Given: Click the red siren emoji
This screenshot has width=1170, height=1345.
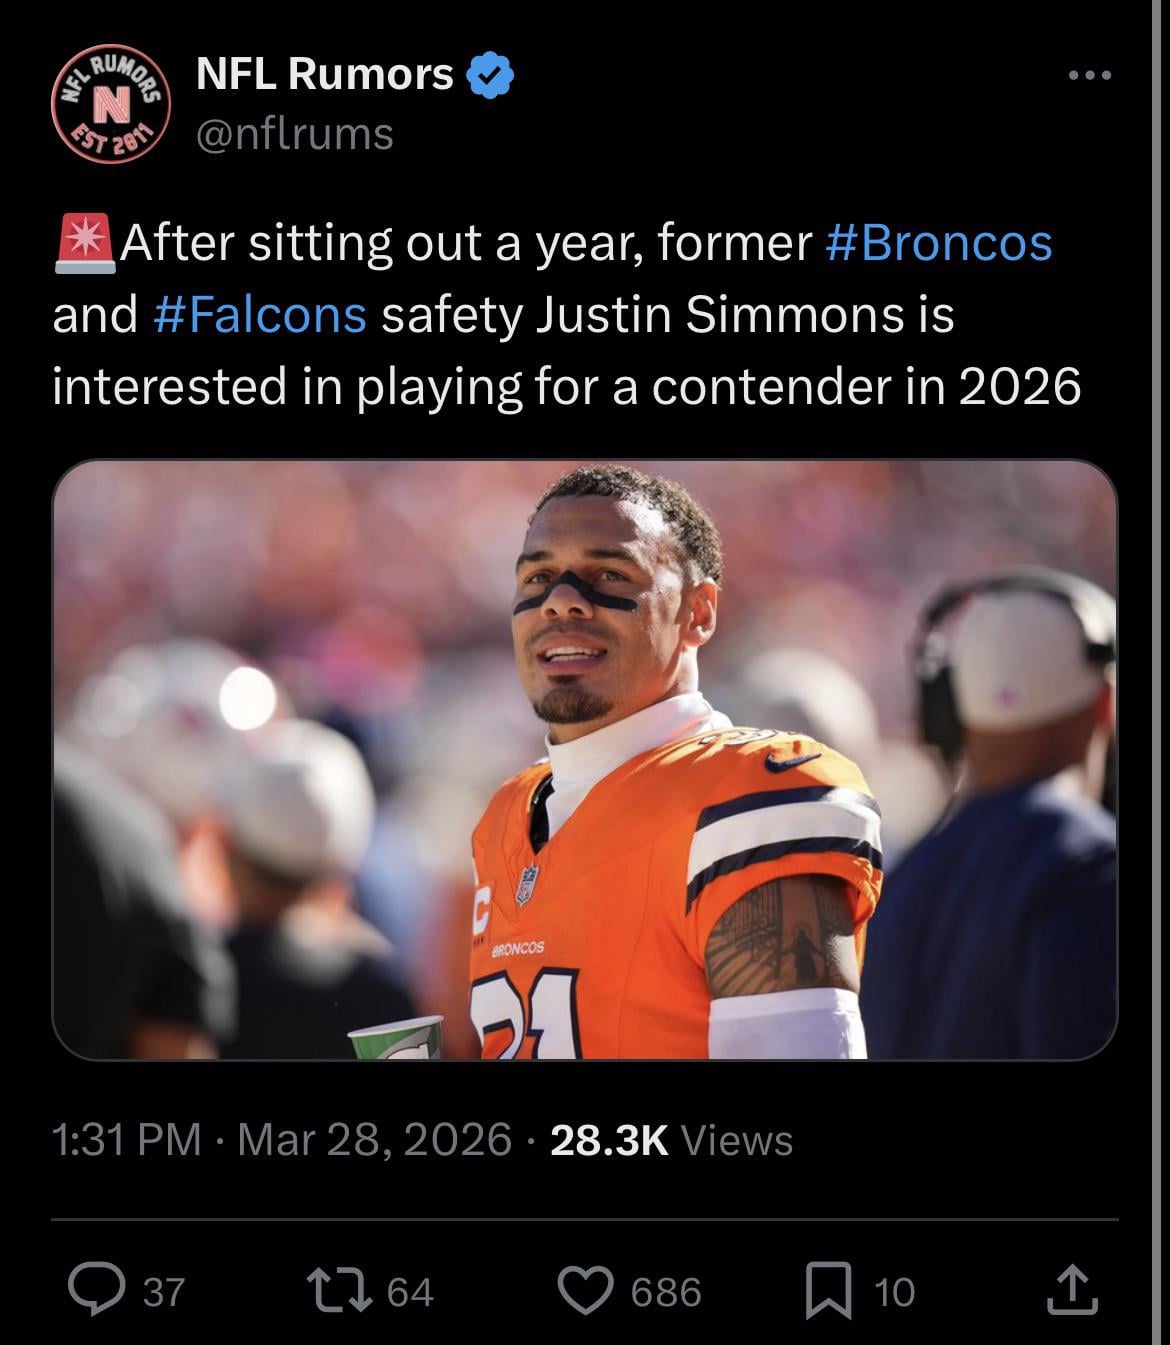Looking at the screenshot, I should coord(85,243).
